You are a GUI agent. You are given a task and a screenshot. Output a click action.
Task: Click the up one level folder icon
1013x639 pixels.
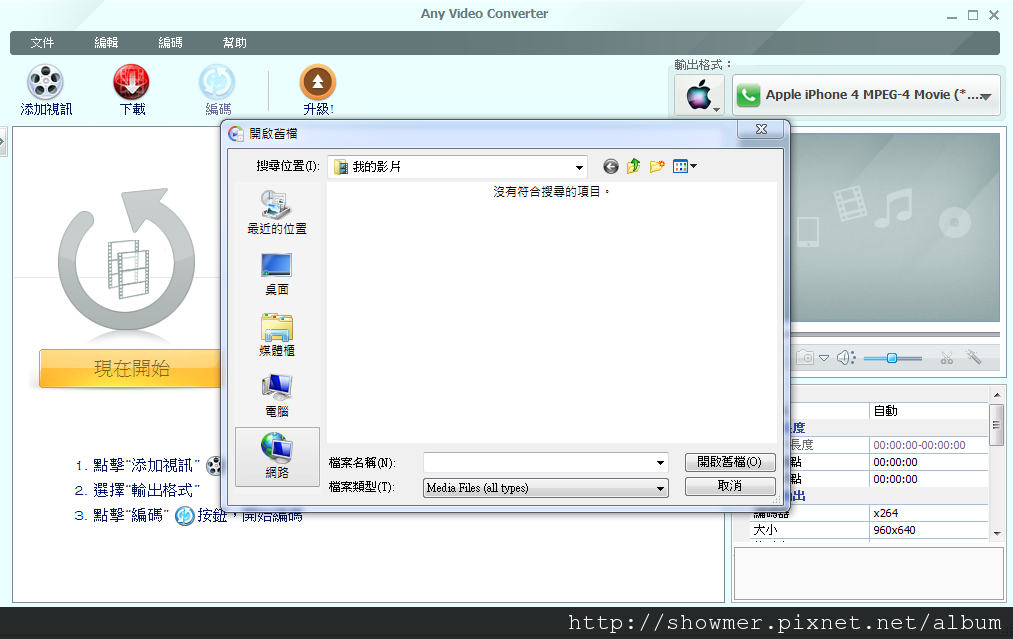[634, 167]
